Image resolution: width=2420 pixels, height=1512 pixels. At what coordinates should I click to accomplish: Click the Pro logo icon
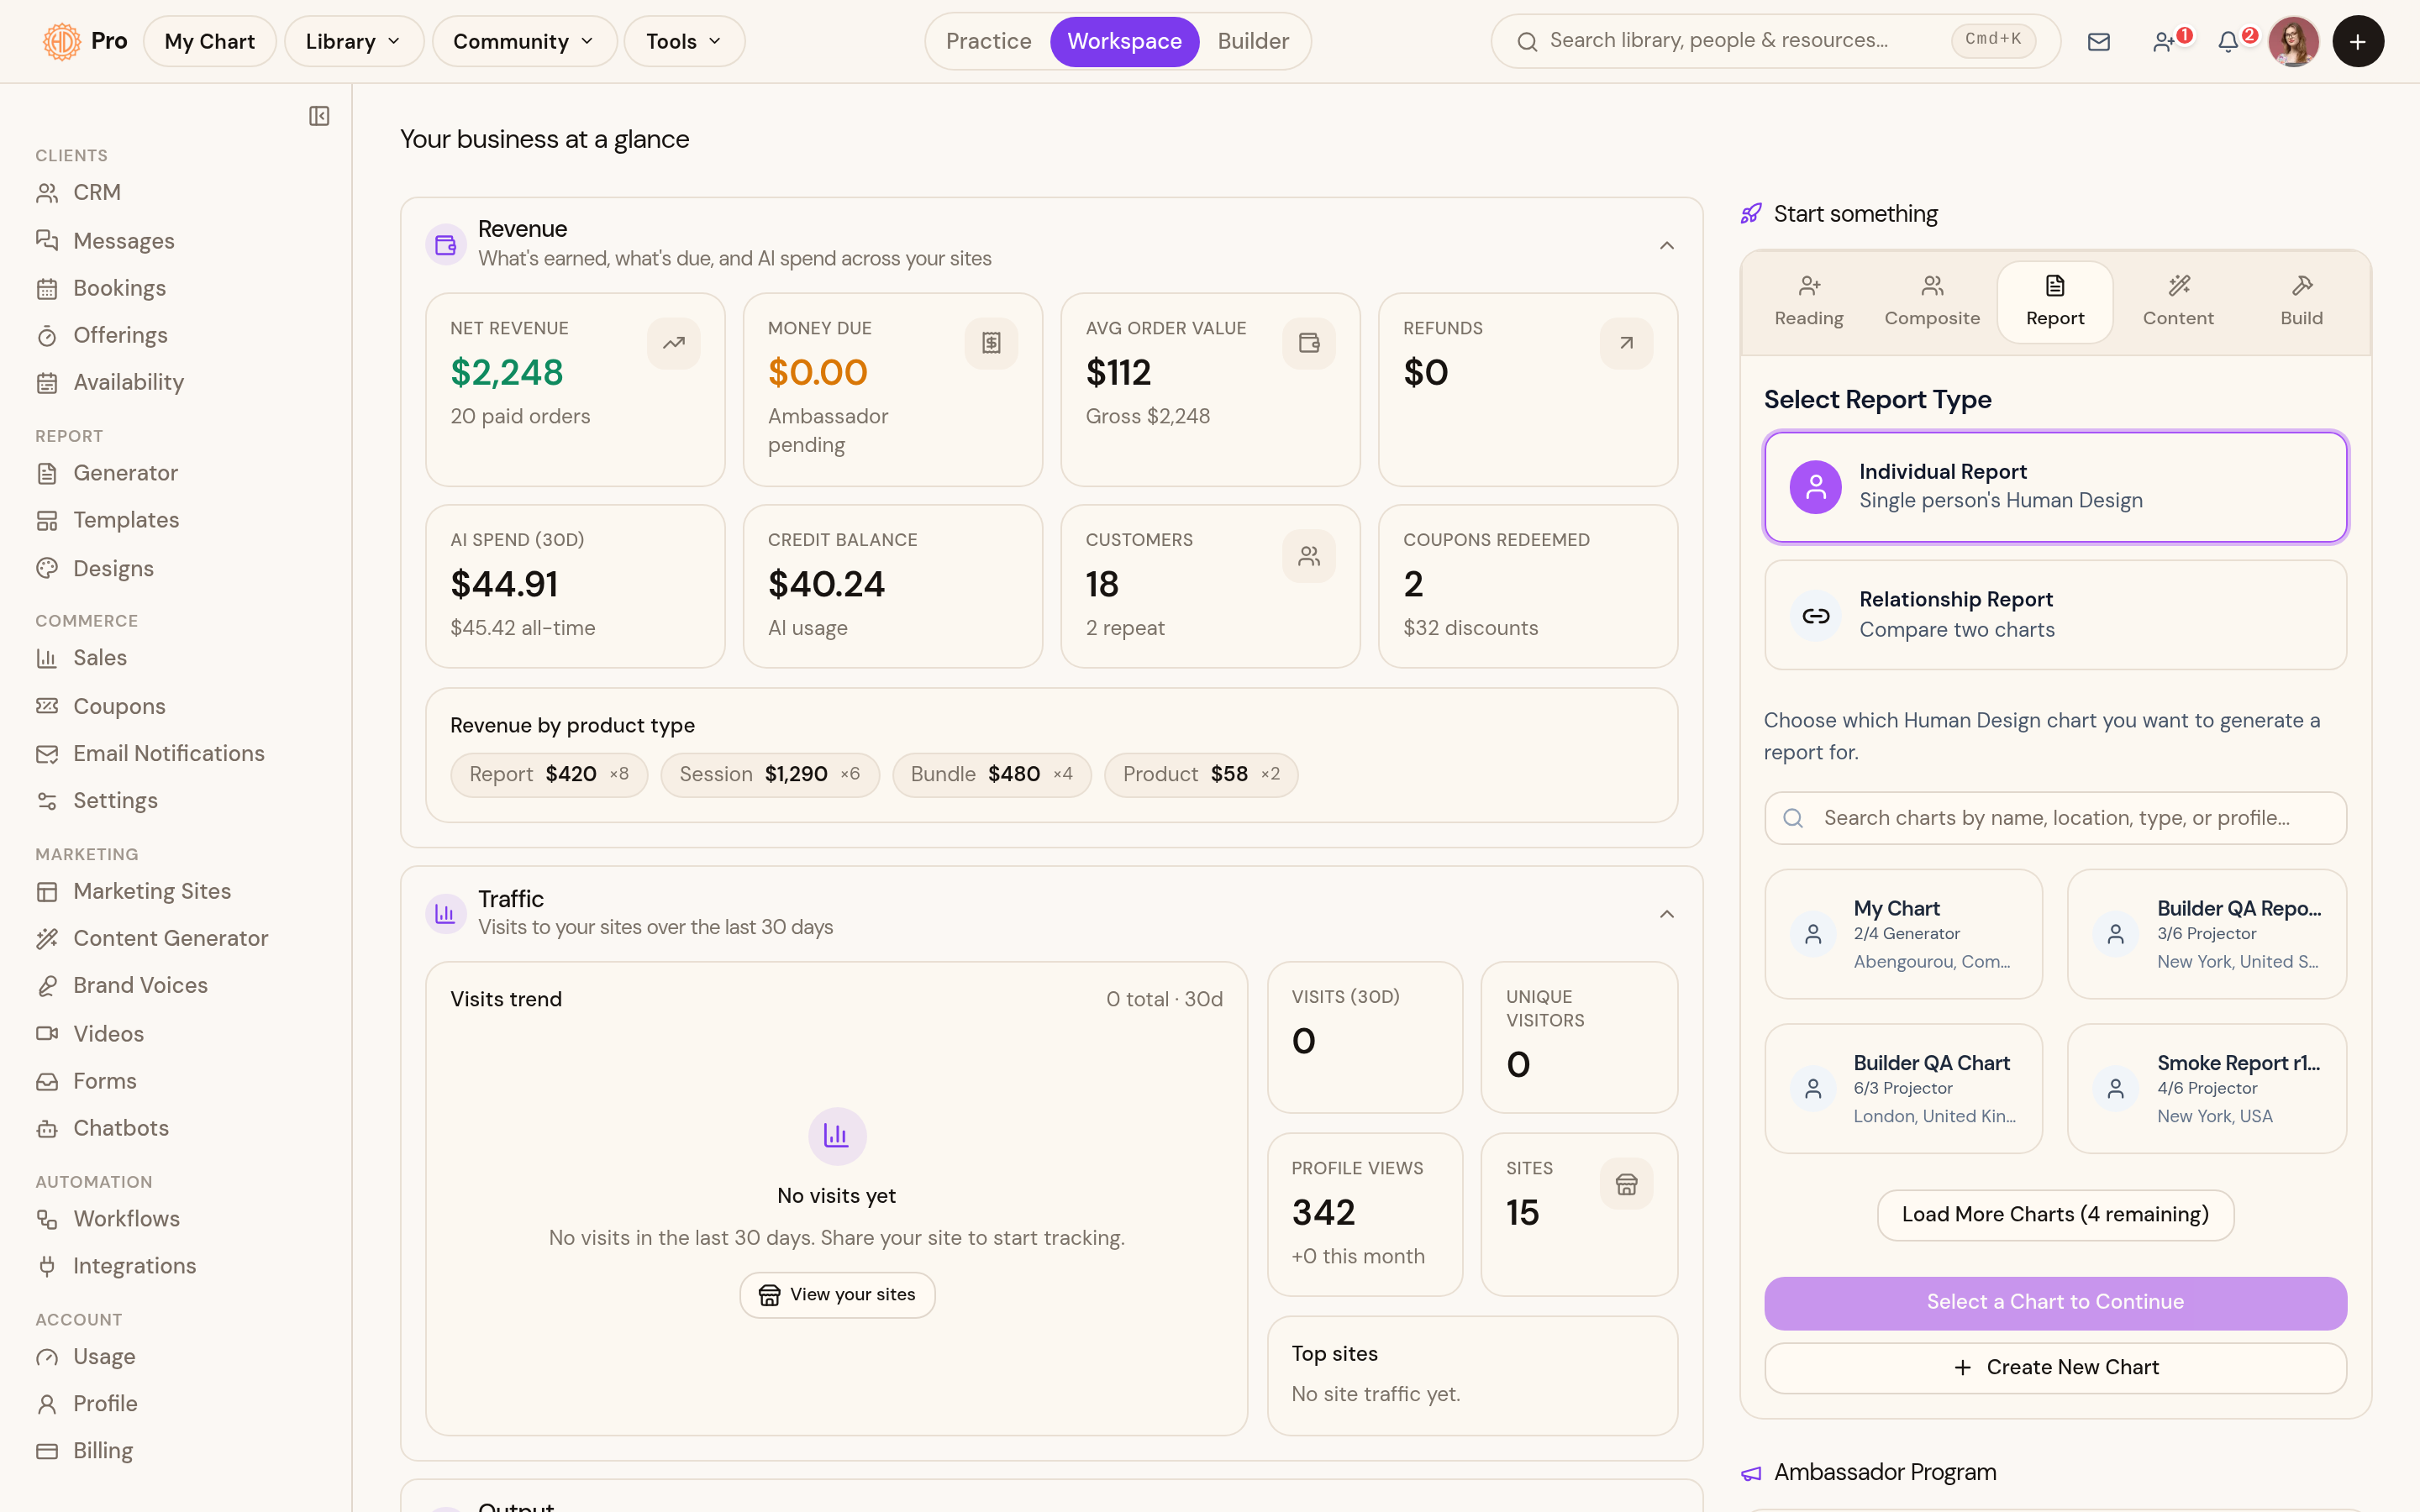[x=62, y=41]
